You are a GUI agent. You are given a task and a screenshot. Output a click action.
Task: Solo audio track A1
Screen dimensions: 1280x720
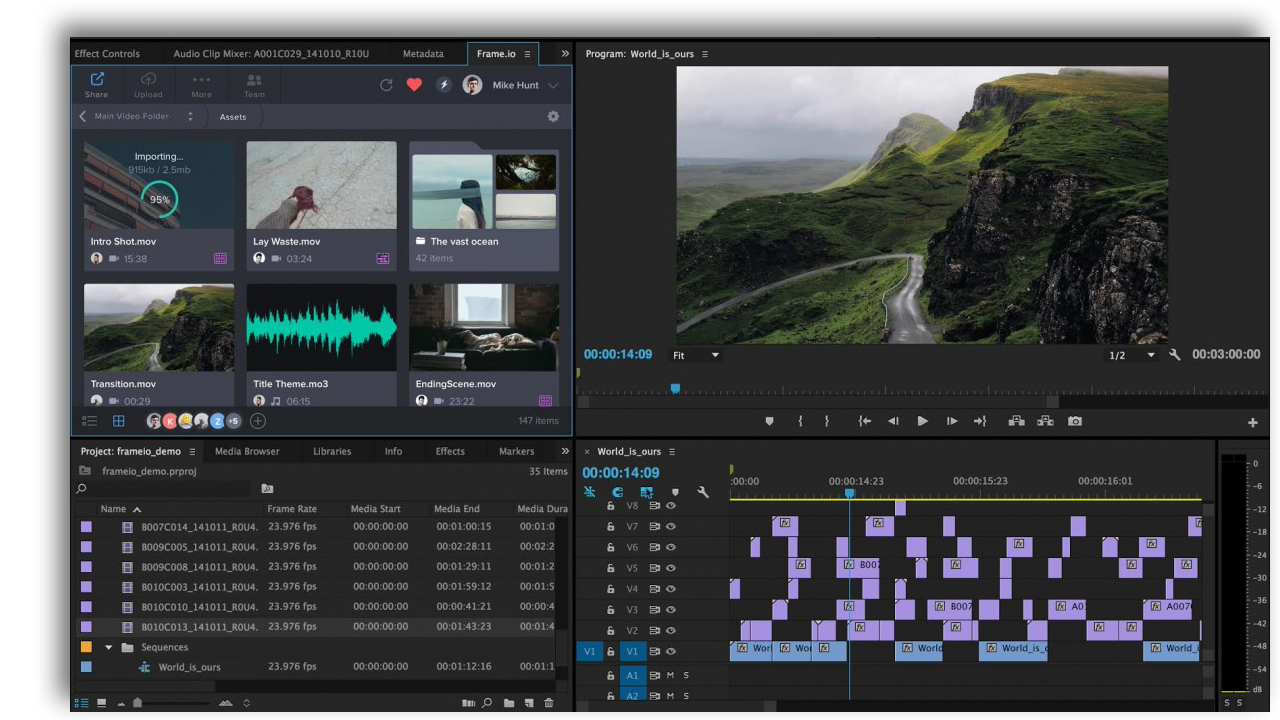click(x=686, y=675)
